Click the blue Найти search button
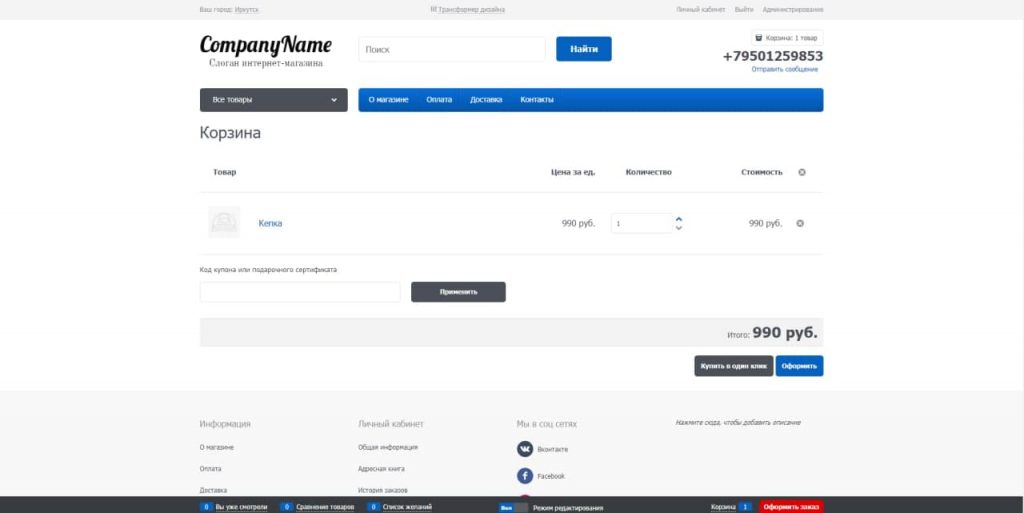The width and height of the screenshot is (1024, 513). 583,49
